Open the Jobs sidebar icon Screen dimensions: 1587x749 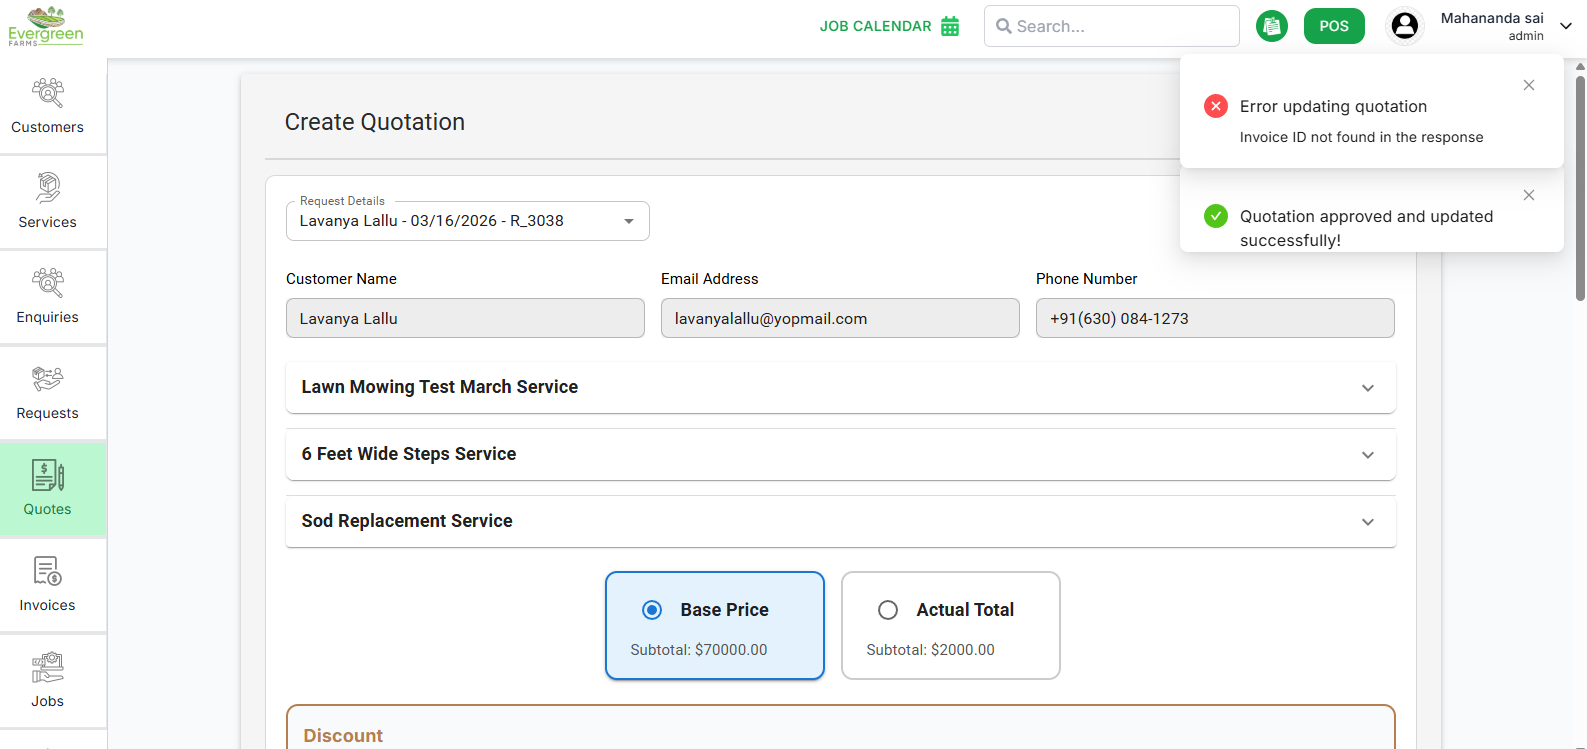(47, 680)
